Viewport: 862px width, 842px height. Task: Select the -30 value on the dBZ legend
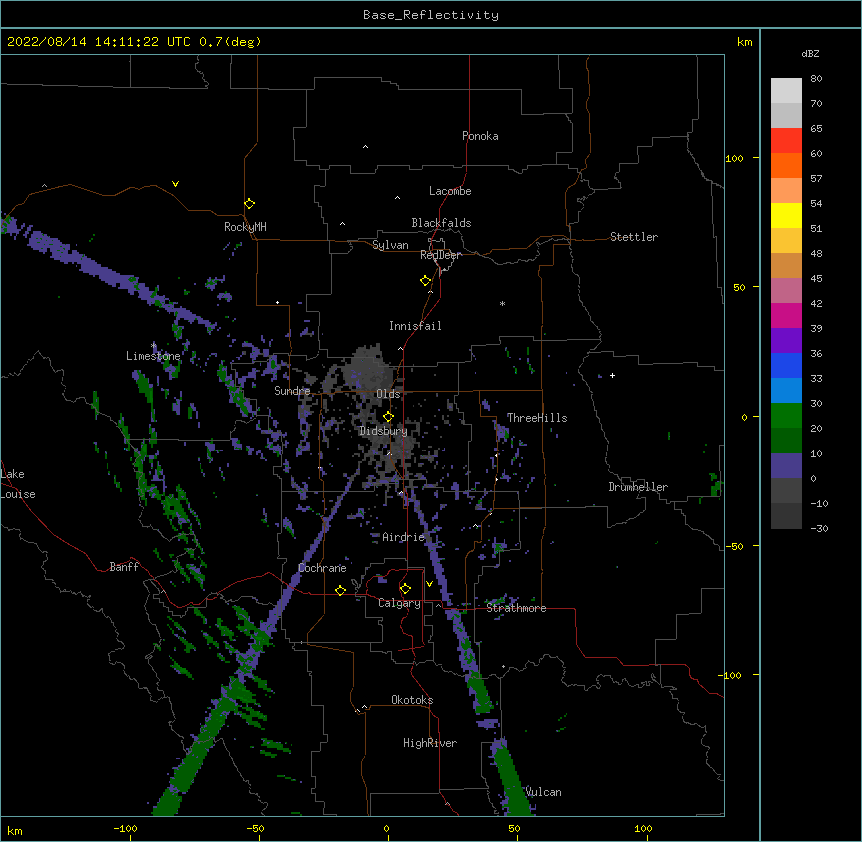tap(819, 528)
